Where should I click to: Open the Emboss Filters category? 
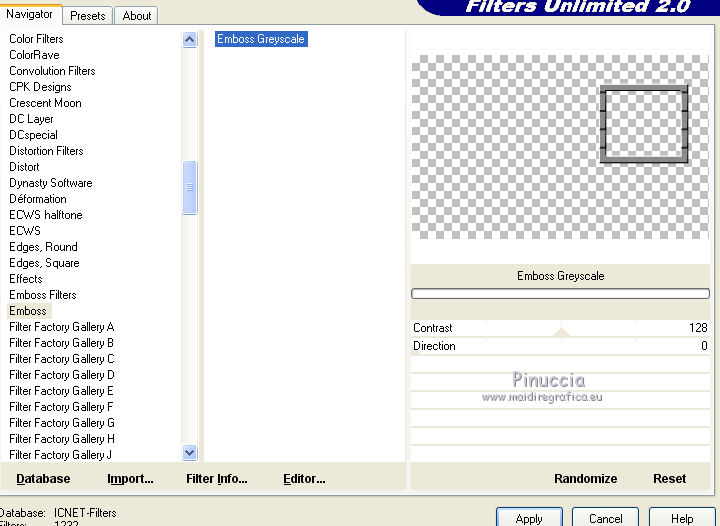(43, 295)
